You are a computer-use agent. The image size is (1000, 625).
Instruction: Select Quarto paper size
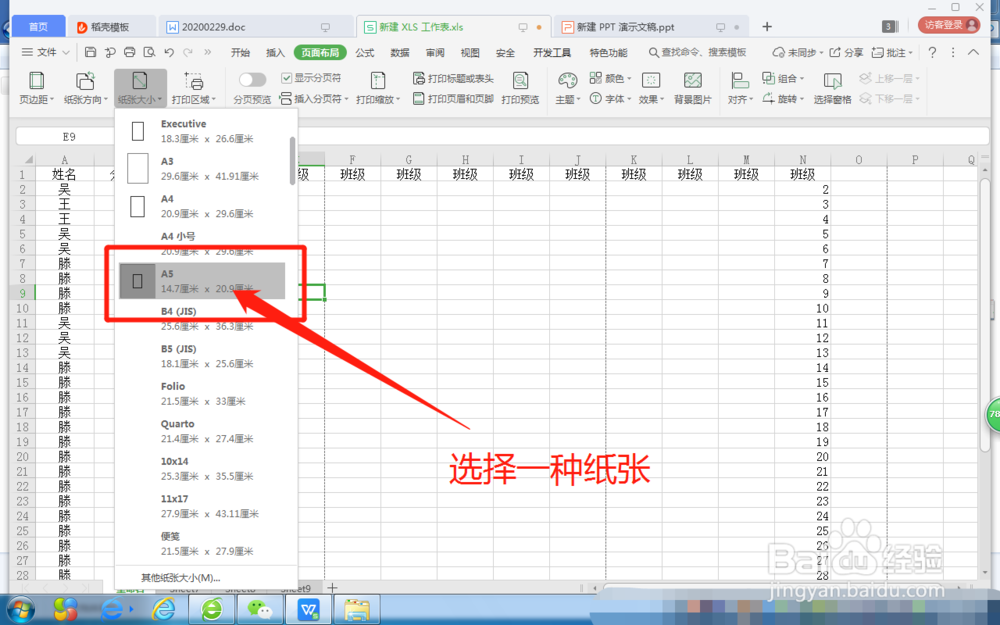click(202, 431)
